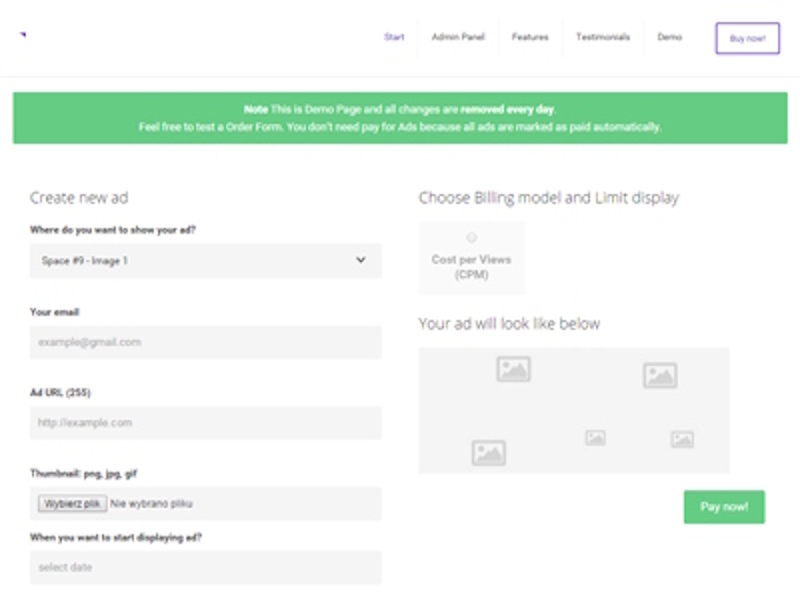The image size is (800, 600).
Task: Click the small rightmost image placeholder icon
Action: click(x=682, y=439)
